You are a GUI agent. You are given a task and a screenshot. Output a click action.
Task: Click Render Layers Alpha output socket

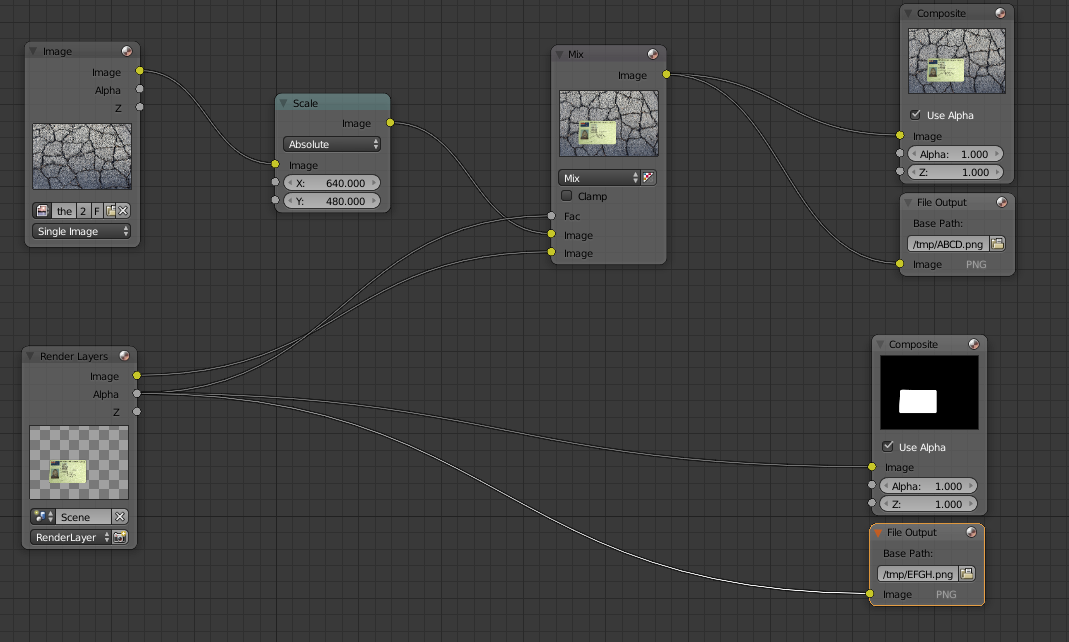click(137, 393)
